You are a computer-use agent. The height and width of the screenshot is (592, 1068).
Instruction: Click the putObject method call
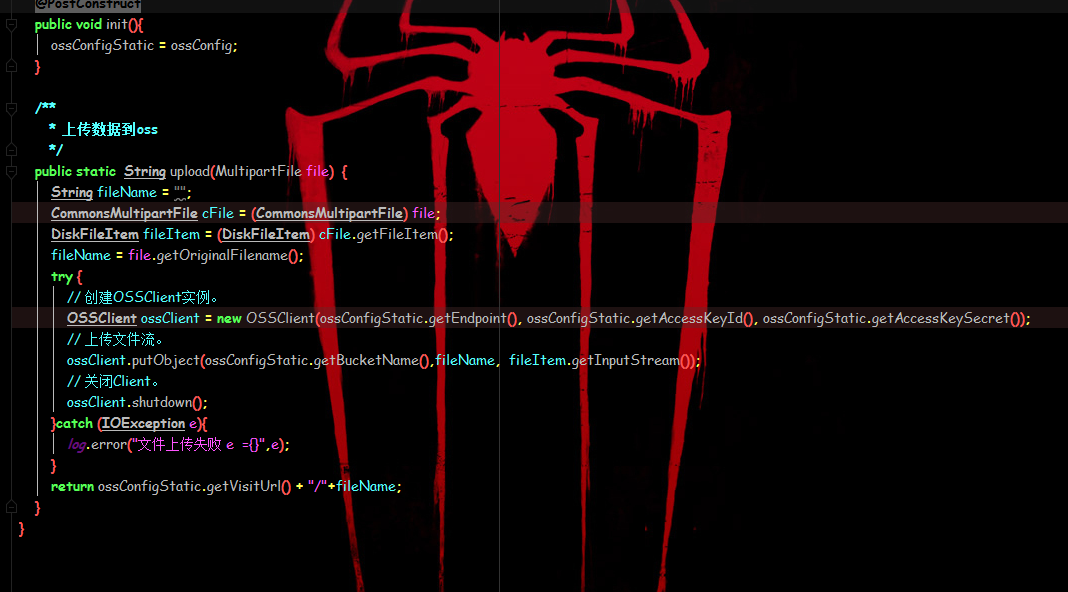tap(166, 361)
